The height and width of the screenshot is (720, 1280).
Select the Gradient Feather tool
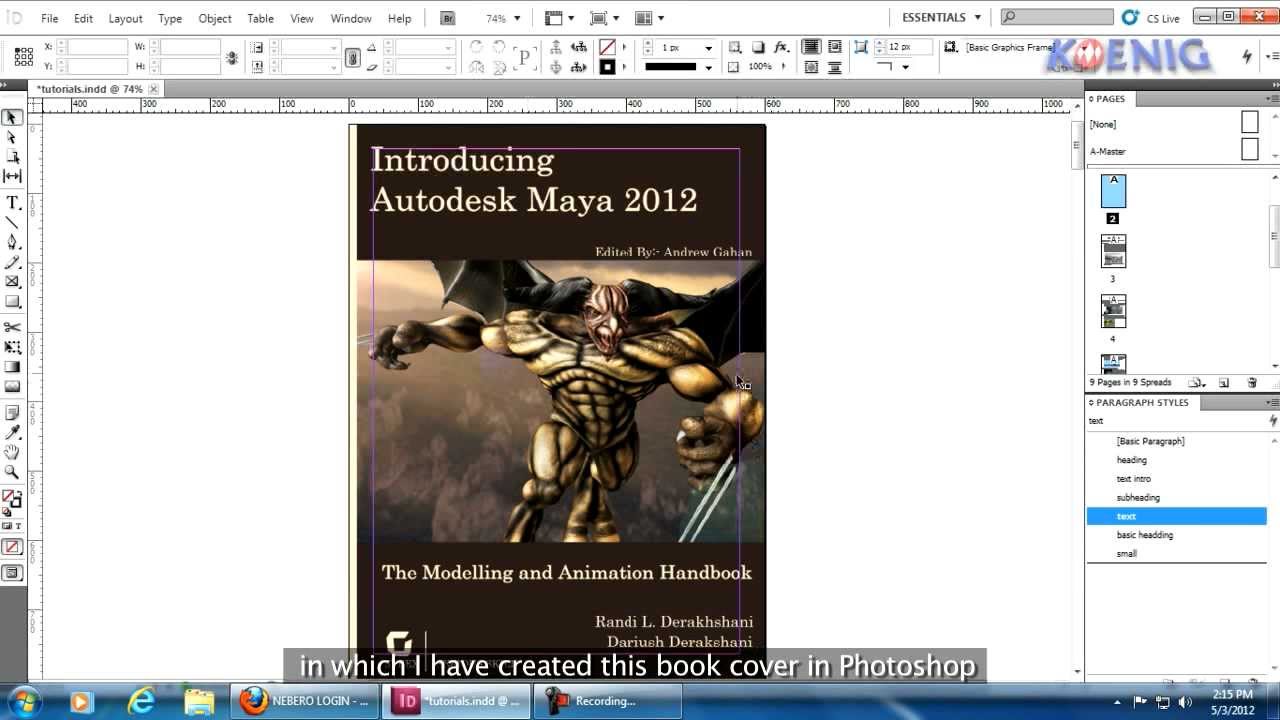point(12,386)
